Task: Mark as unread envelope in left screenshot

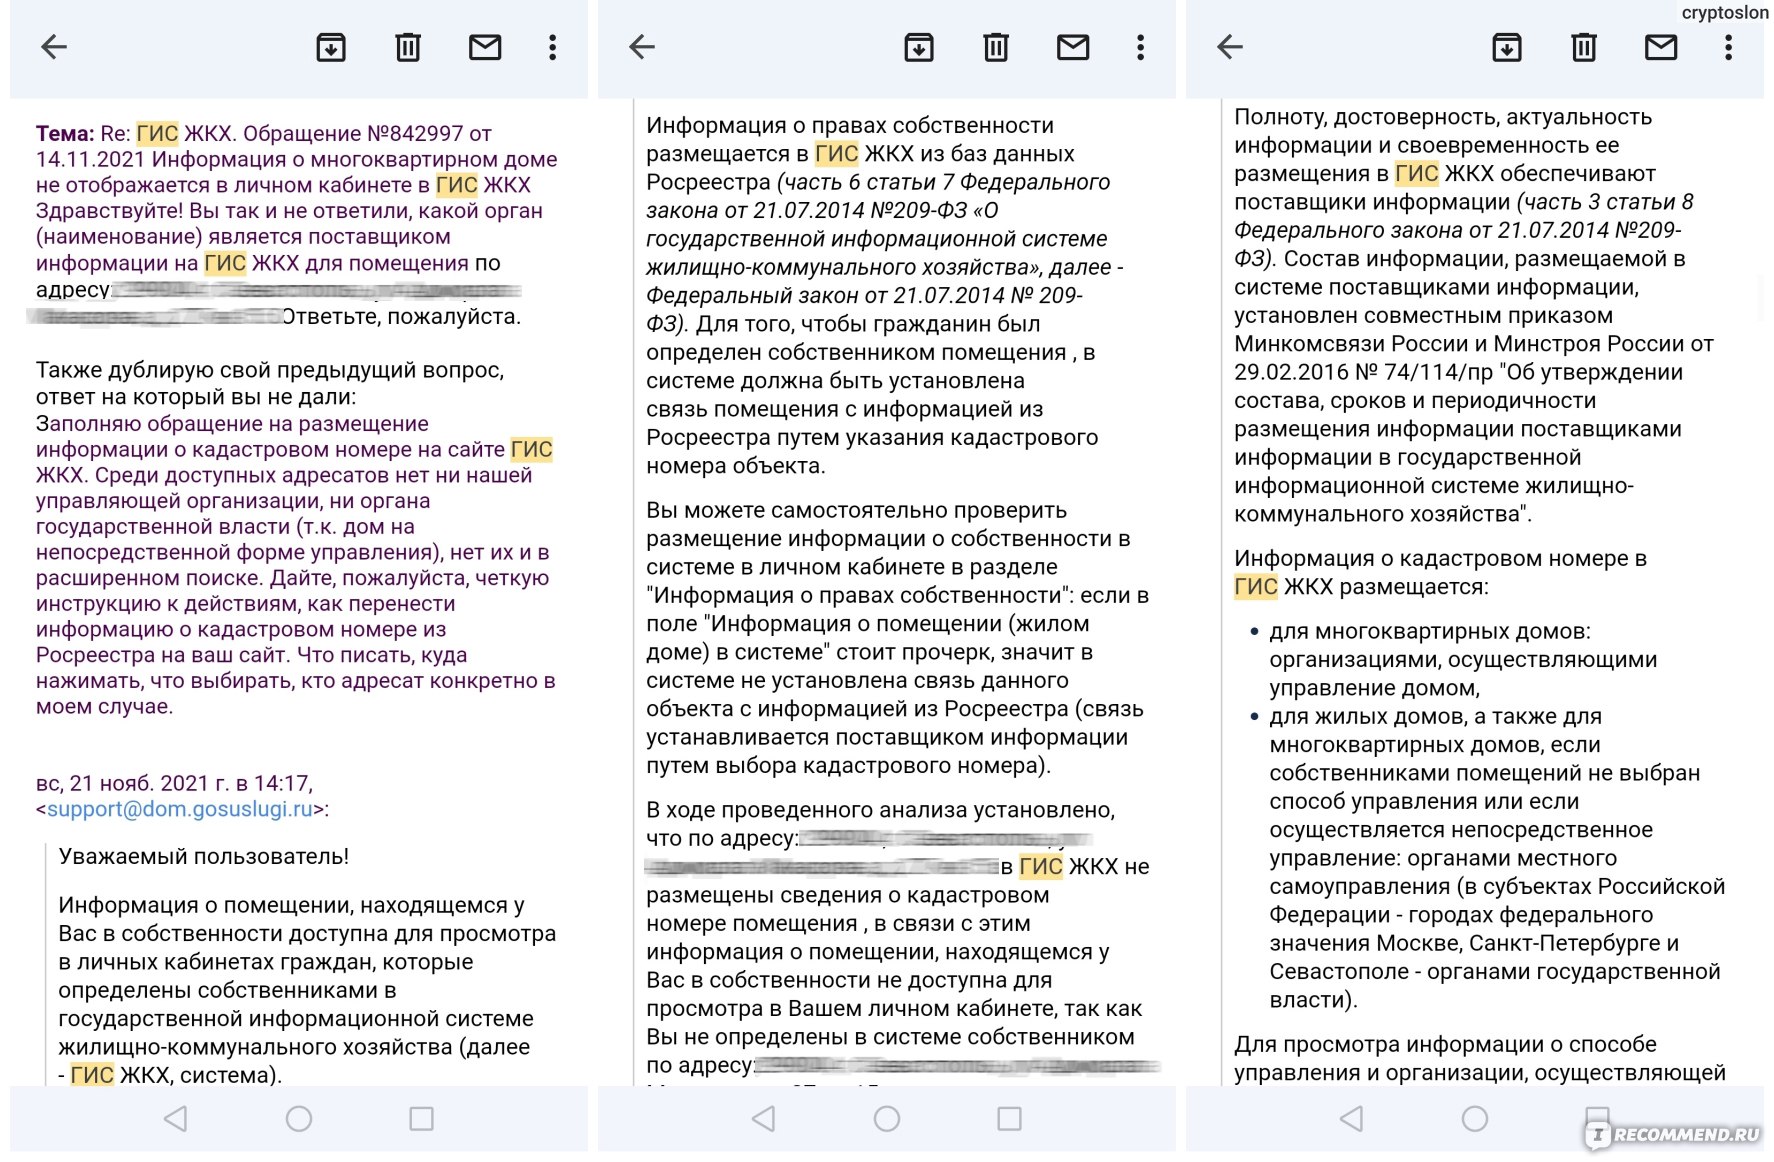Action: pyautogui.click(x=485, y=47)
